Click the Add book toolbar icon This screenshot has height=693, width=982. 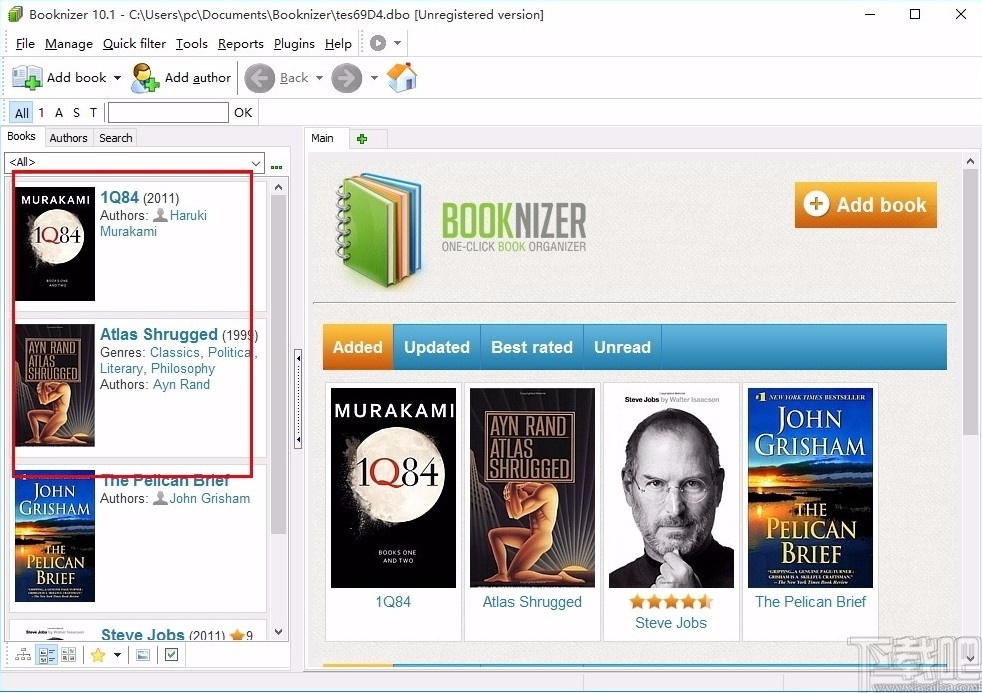26,77
